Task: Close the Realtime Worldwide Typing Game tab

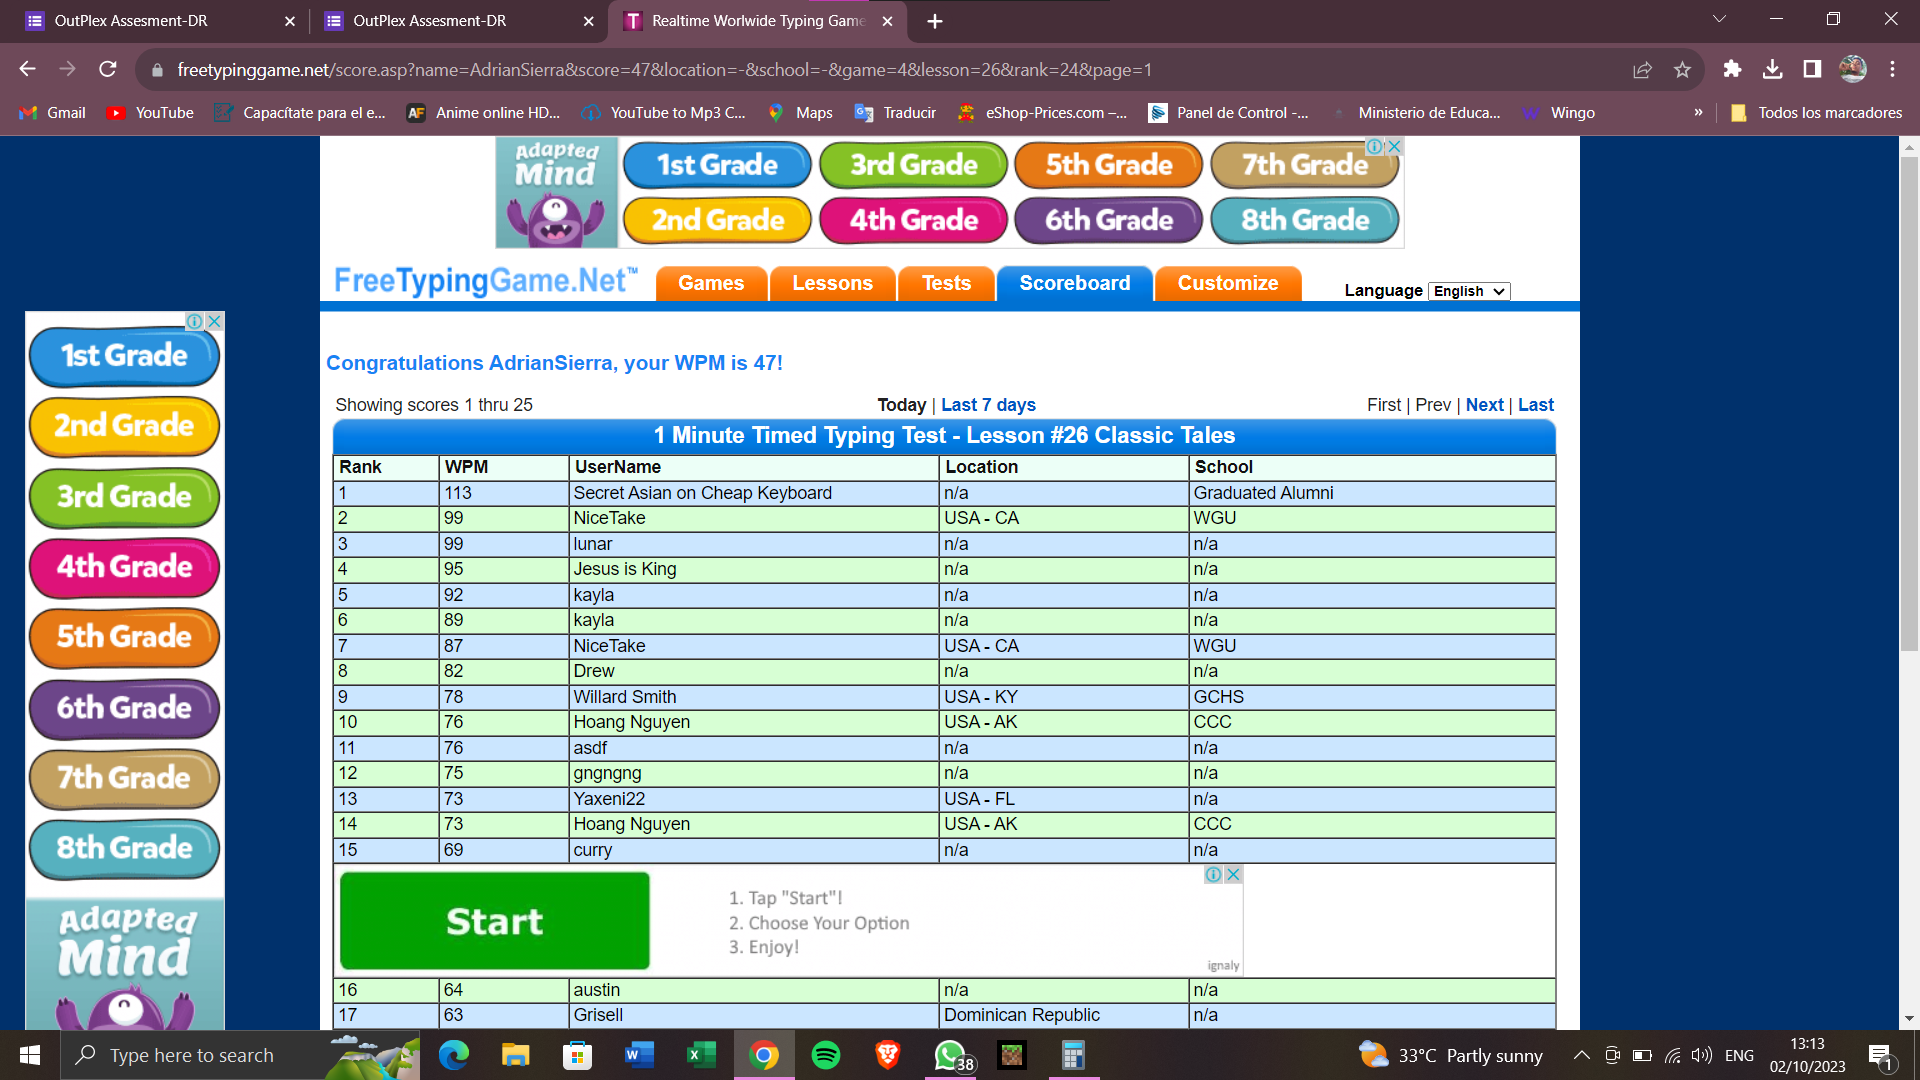Action: pyautogui.click(x=887, y=21)
